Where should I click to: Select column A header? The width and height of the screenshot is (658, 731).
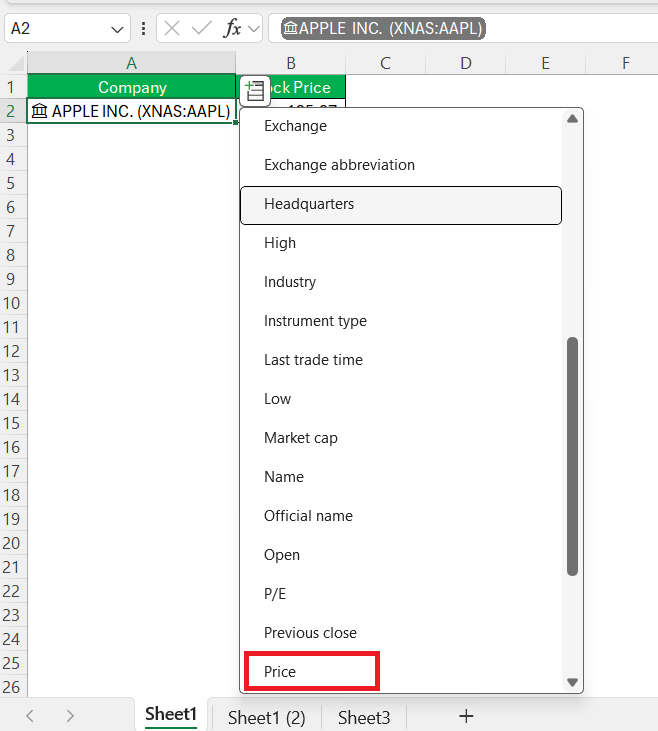point(132,63)
